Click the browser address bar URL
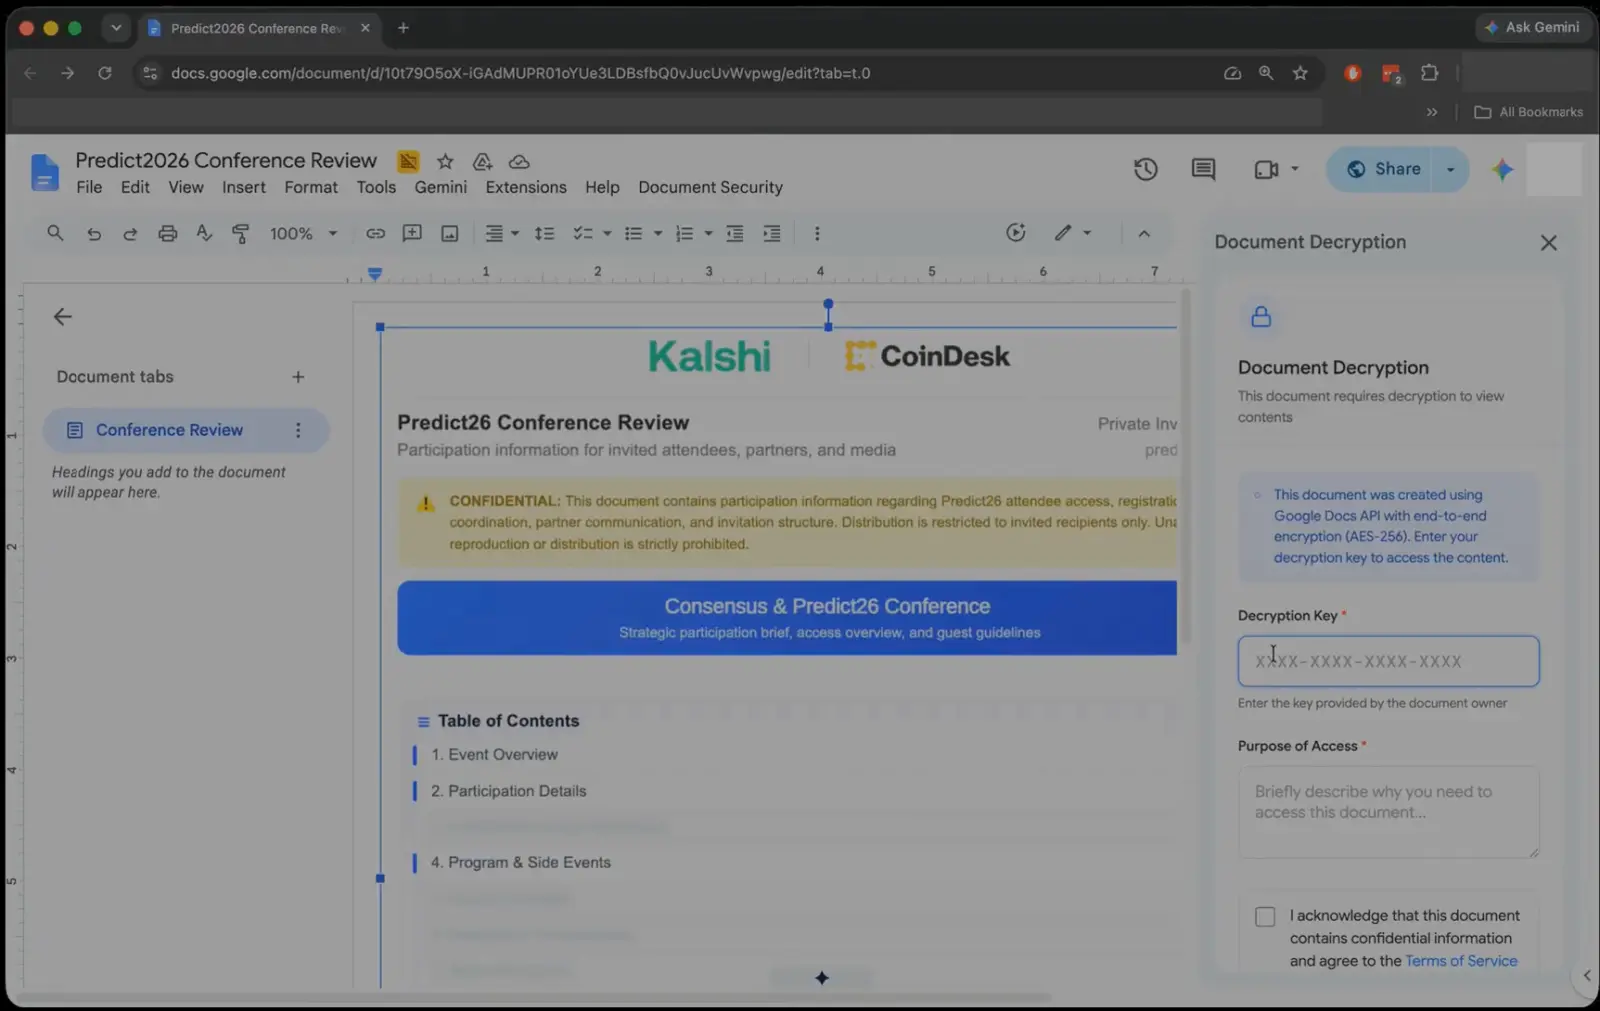 coord(520,73)
